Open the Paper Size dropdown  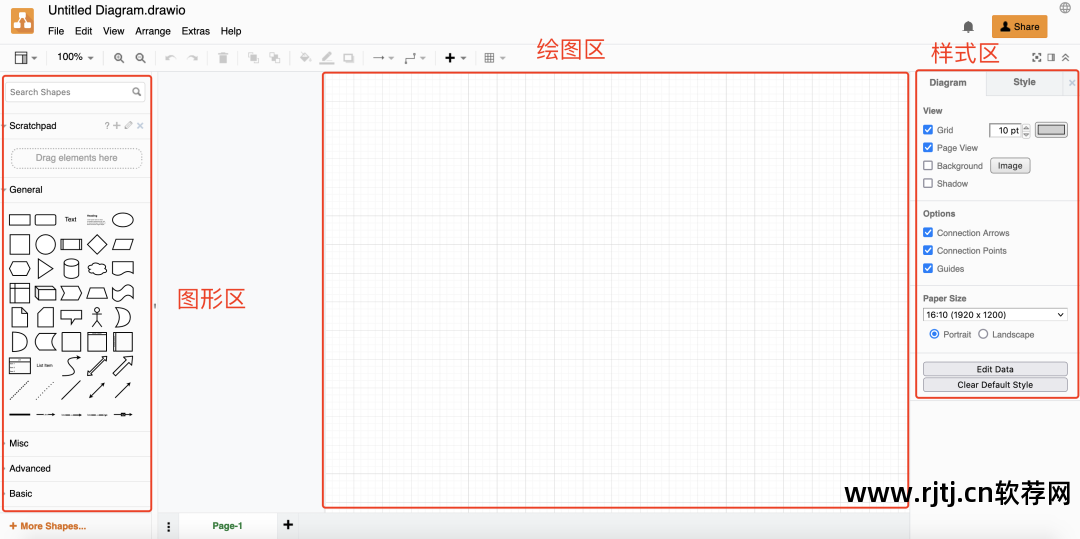pos(995,315)
